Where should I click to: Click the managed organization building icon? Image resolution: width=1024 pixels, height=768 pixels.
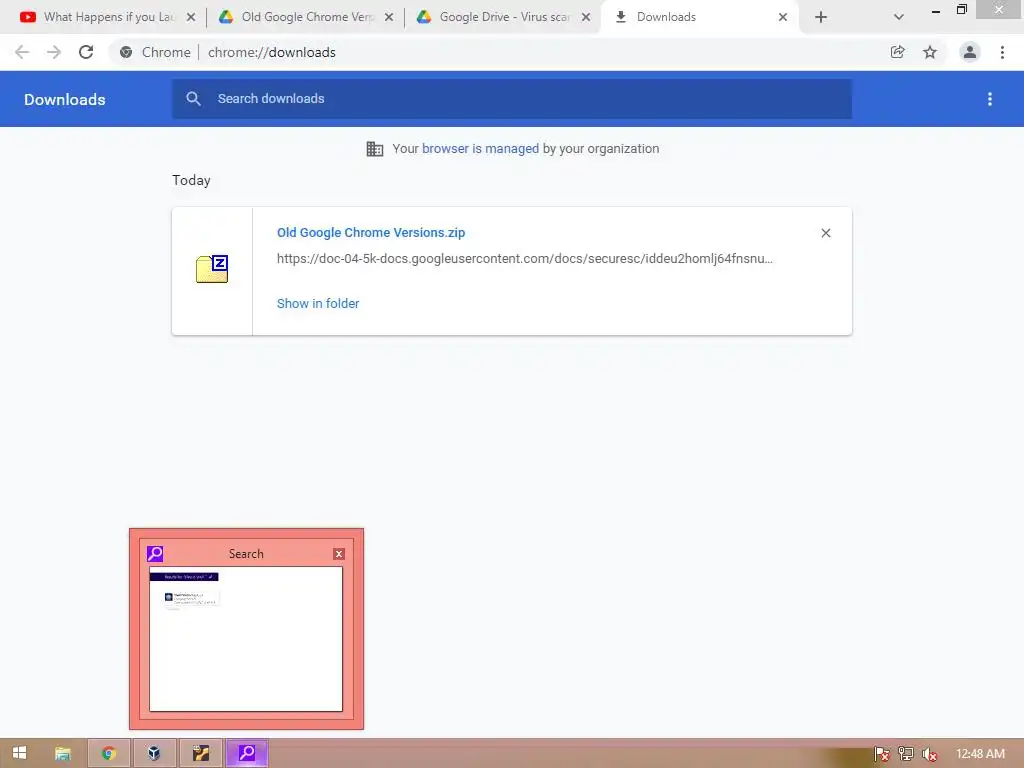pyautogui.click(x=375, y=149)
